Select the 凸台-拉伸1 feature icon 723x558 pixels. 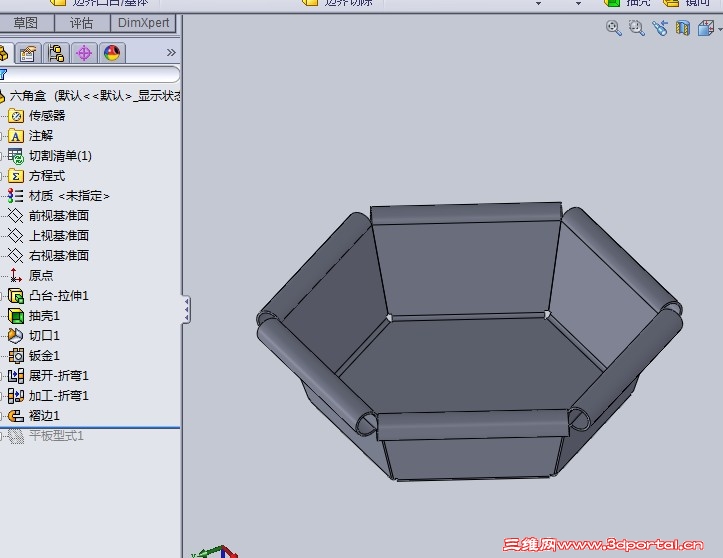[x=16, y=296]
